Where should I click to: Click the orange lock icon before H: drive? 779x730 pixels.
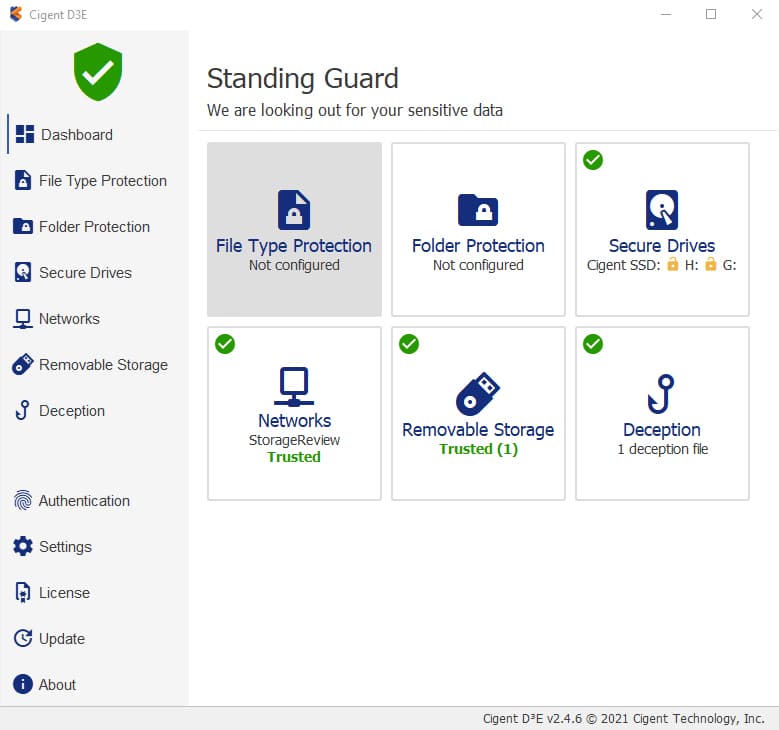(x=672, y=264)
